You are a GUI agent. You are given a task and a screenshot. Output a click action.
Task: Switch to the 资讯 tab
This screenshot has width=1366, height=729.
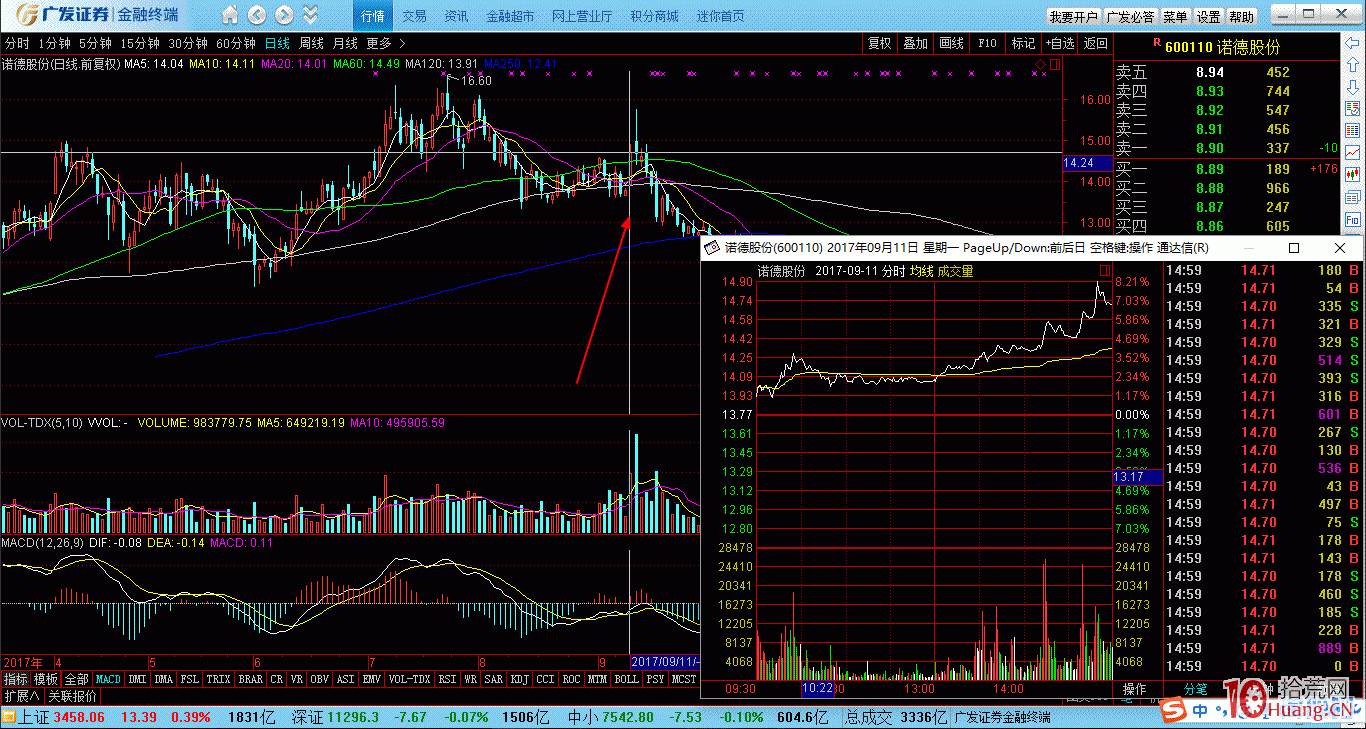pyautogui.click(x=456, y=16)
